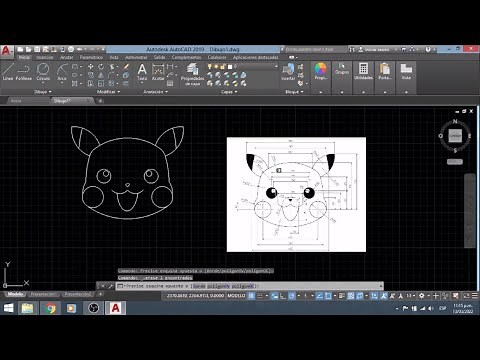Open File Explorer from the taskbar
Viewport: 480px width, 360px height.
[28, 308]
